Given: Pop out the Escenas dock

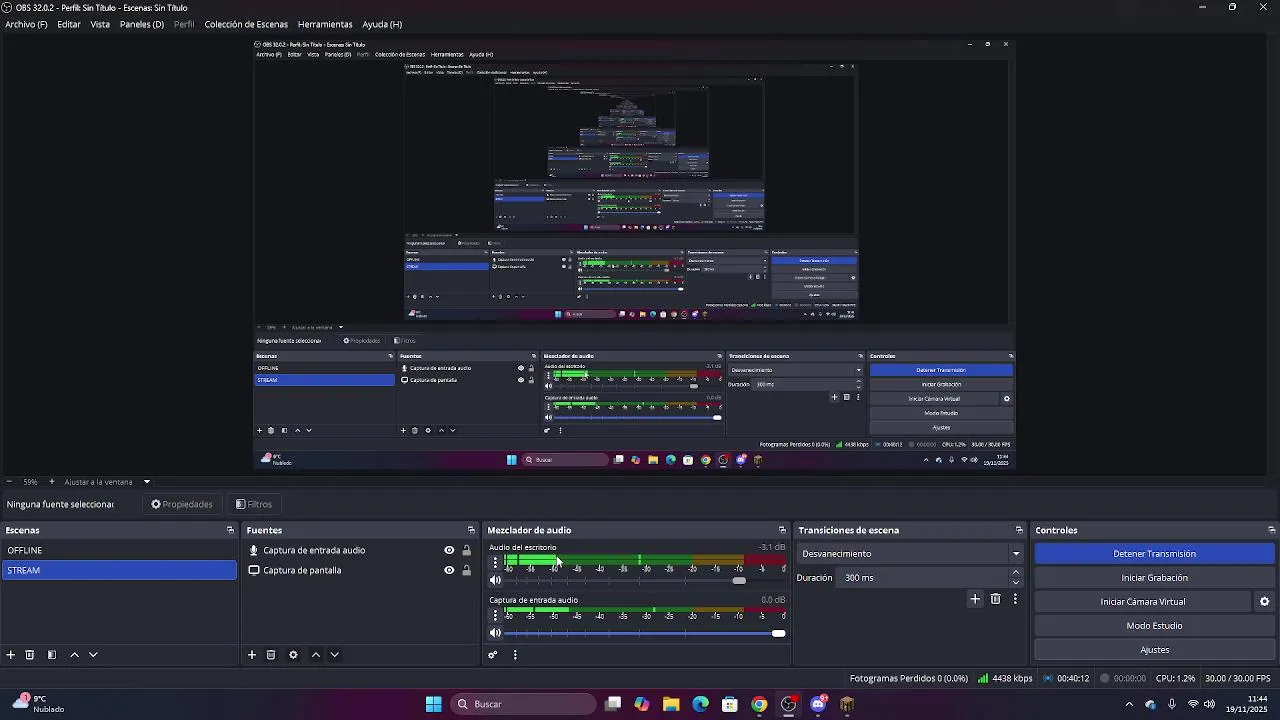Looking at the screenshot, I should (230, 530).
